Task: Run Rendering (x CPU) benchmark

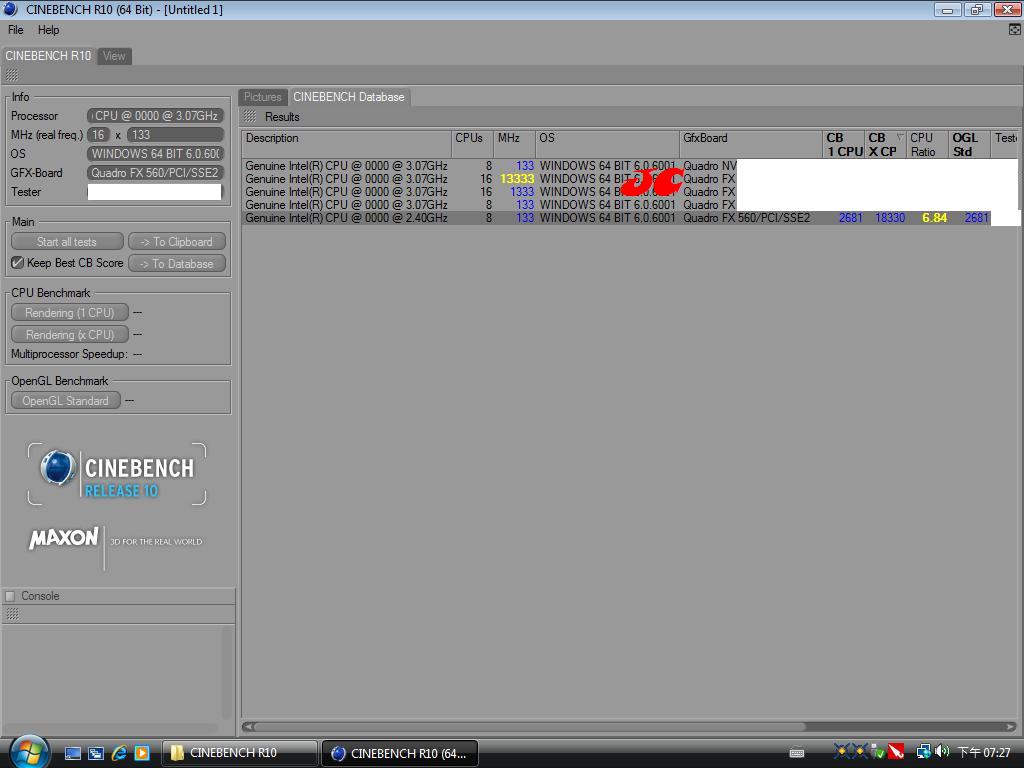Action: pos(69,335)
